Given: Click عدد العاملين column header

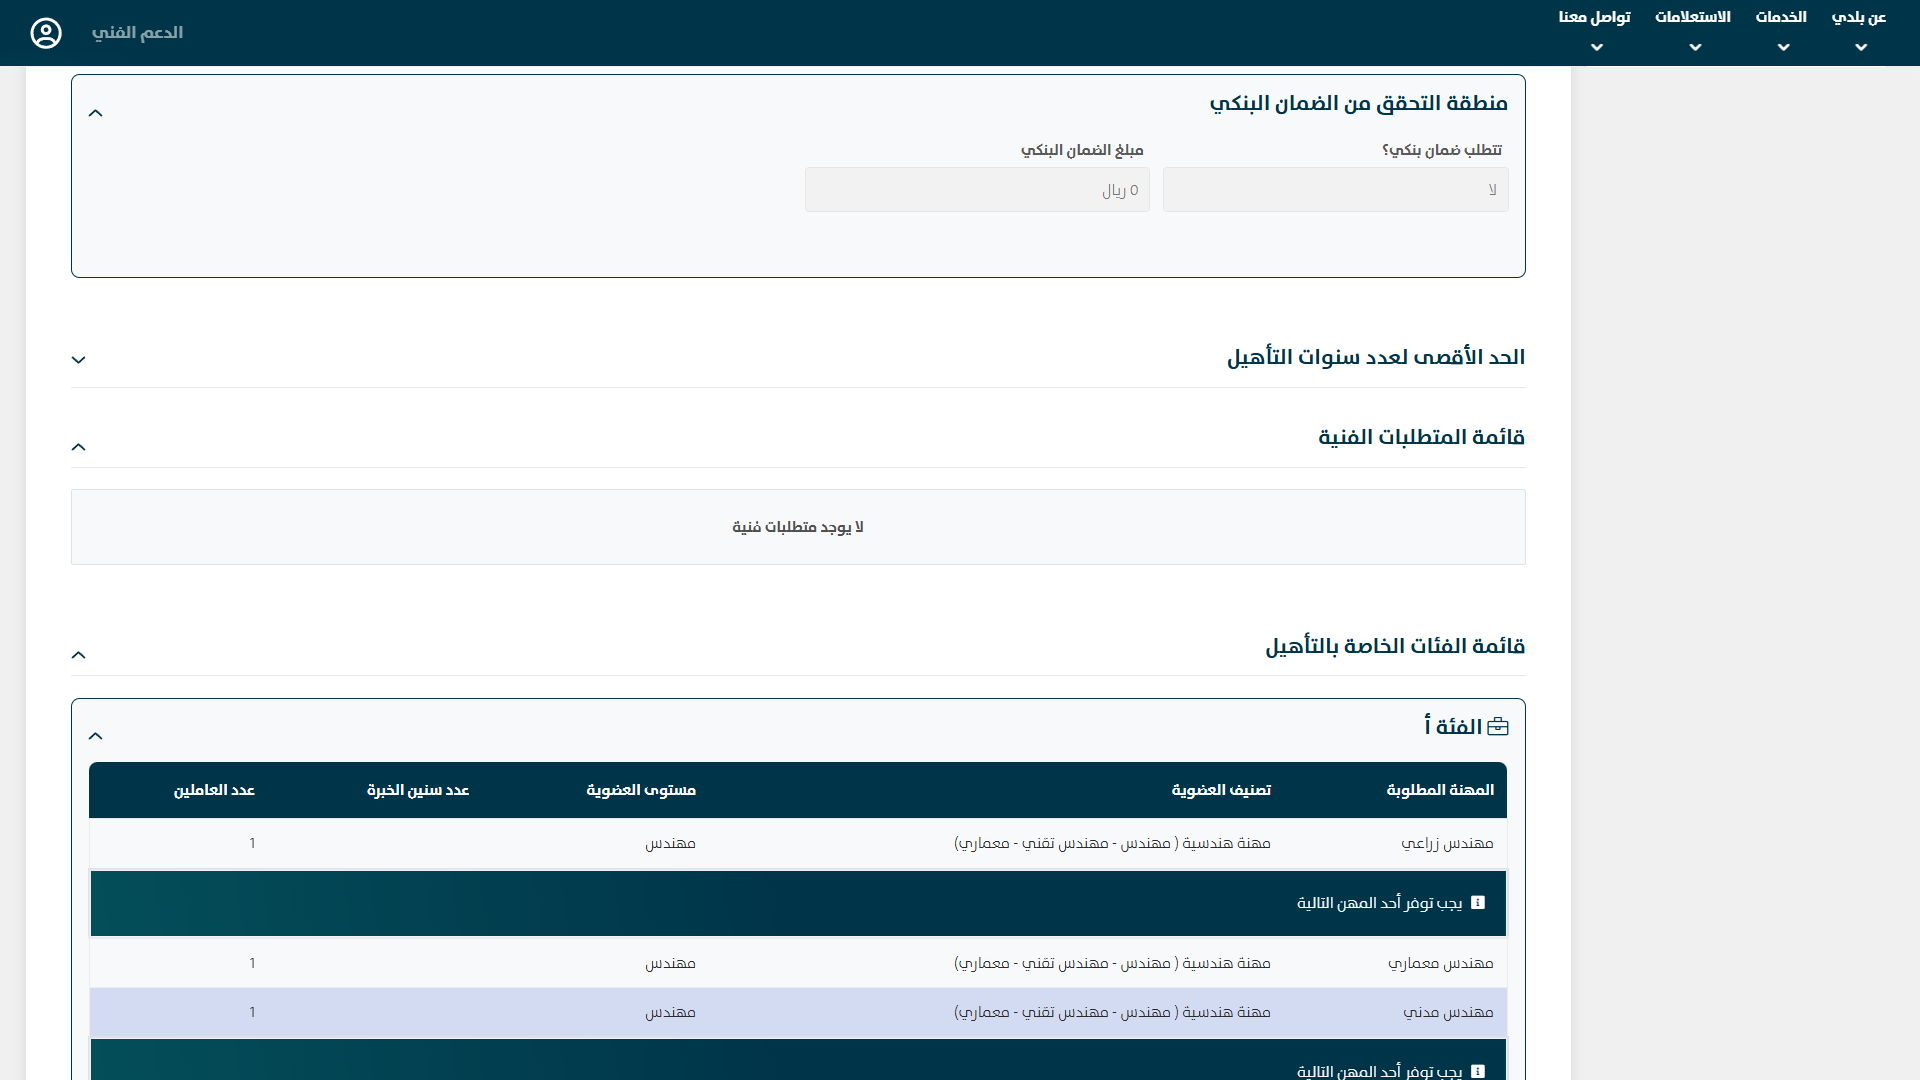Looking at the screenshot, I should 214,791.
